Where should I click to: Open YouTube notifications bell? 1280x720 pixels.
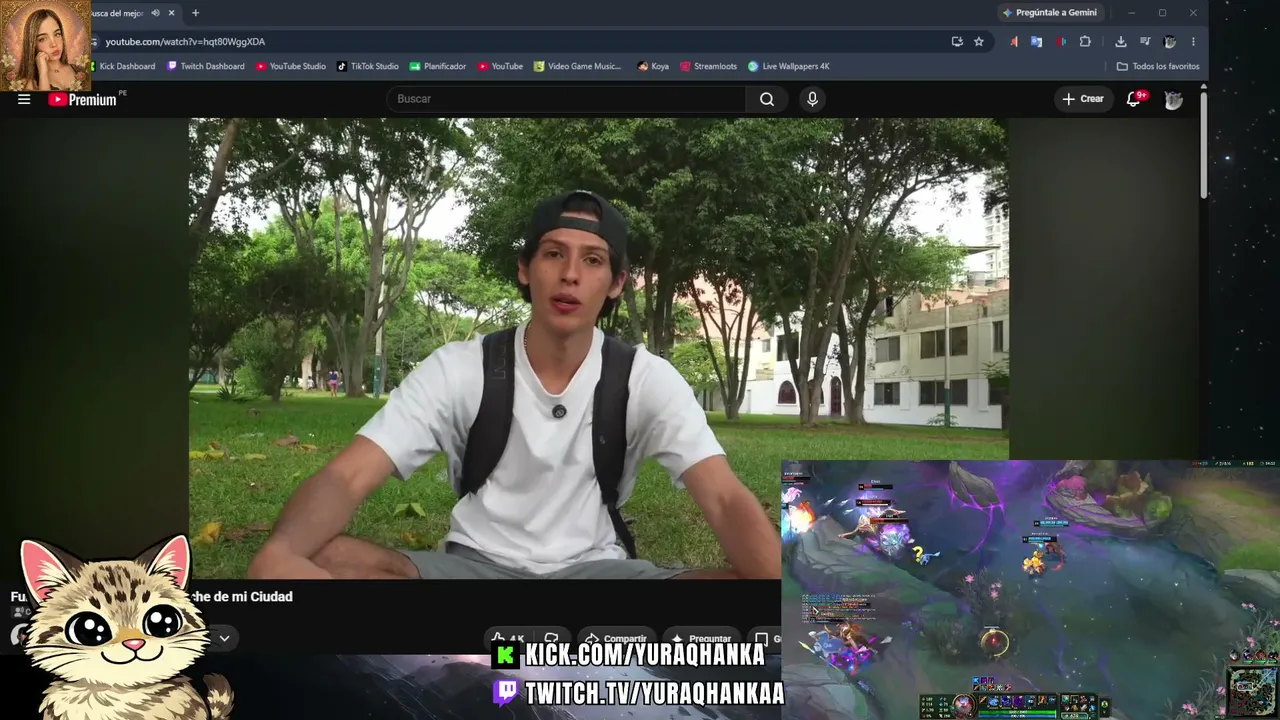1134,99
